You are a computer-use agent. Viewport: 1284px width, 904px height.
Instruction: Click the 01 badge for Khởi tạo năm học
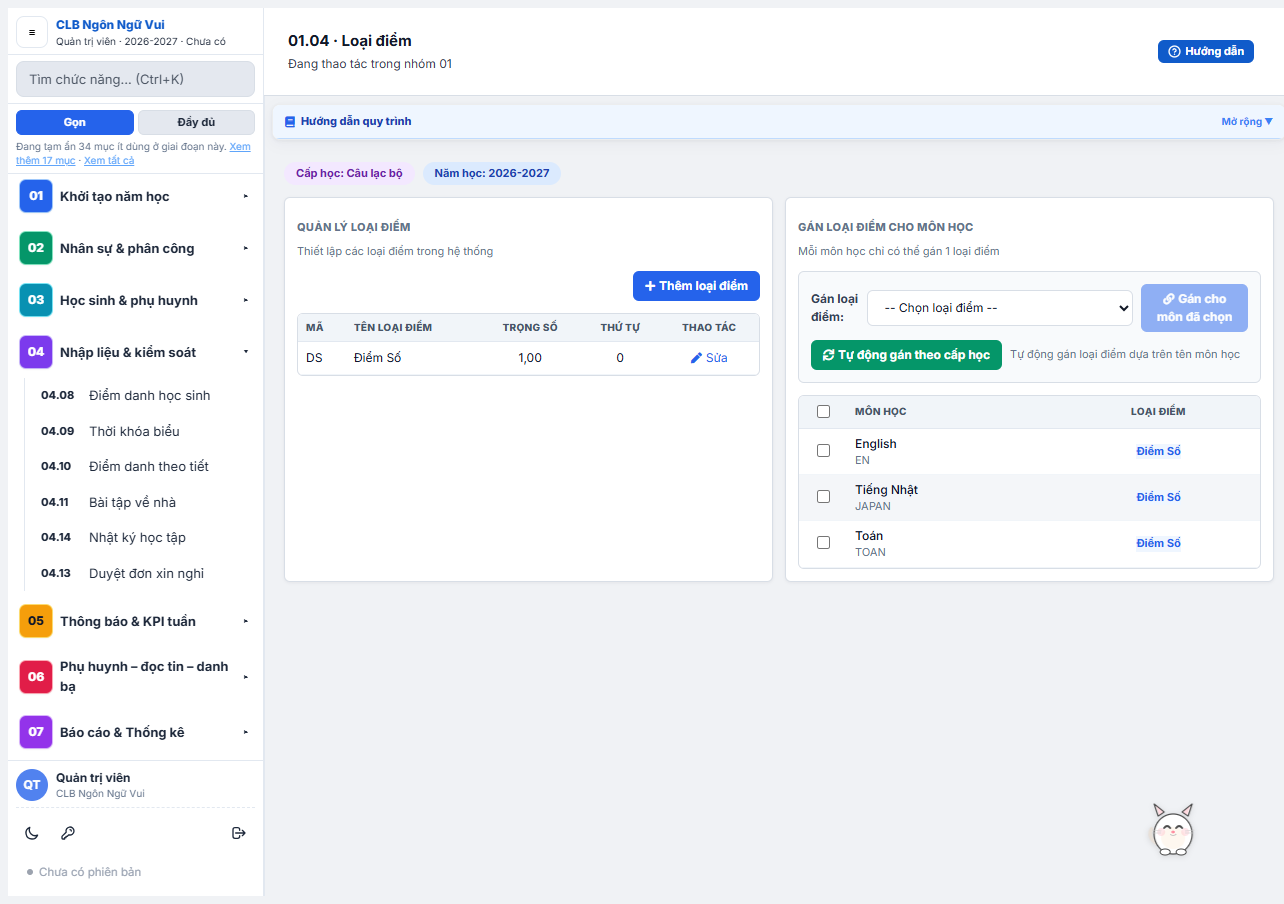pos(36,196)
